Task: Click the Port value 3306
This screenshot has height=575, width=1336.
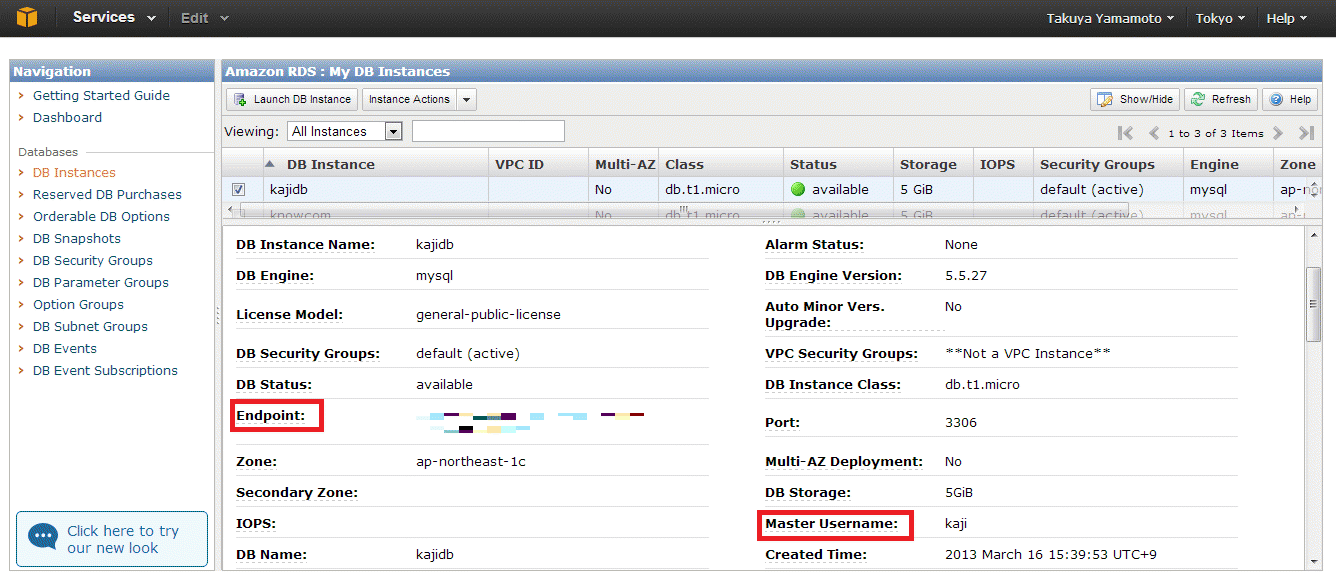Action: 961,423
